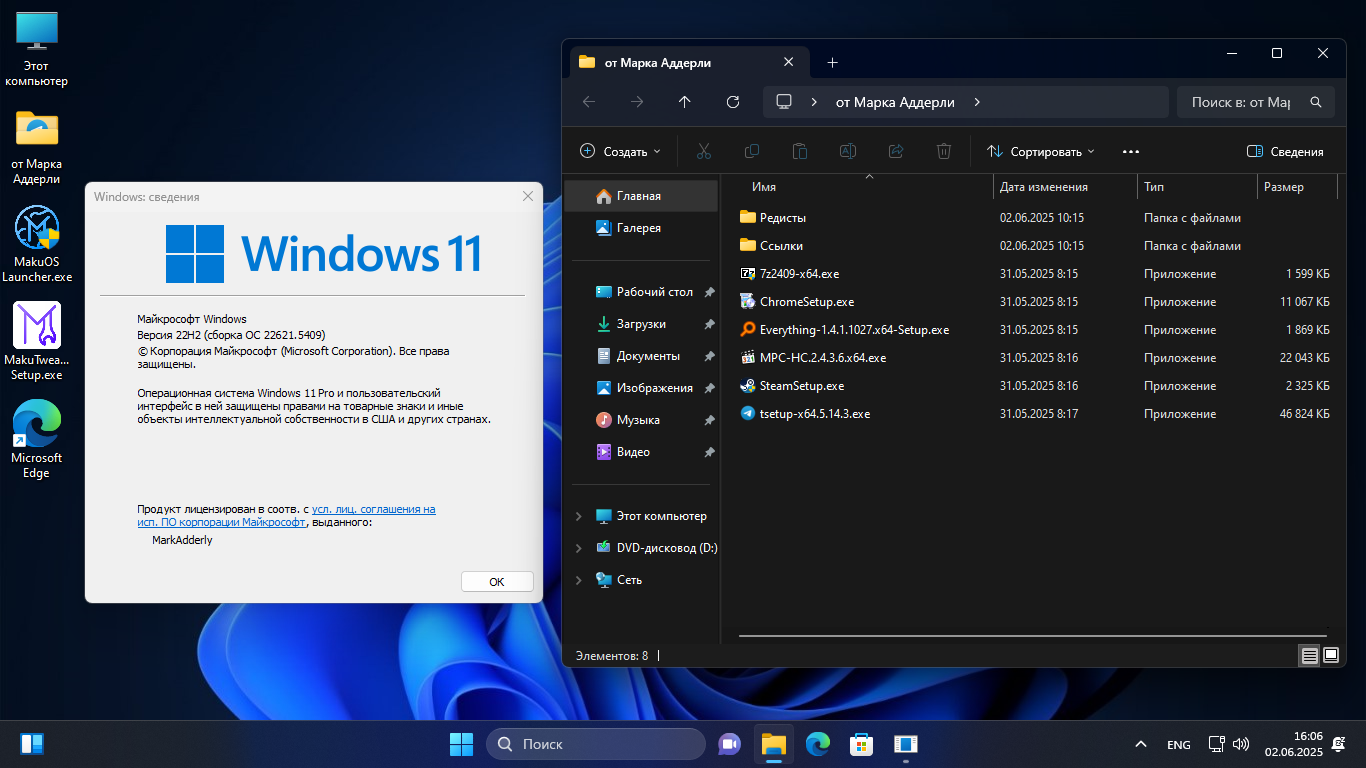Switch to large thumbnails view layout
1366x768 pixels.
[x=1331, y=655]
